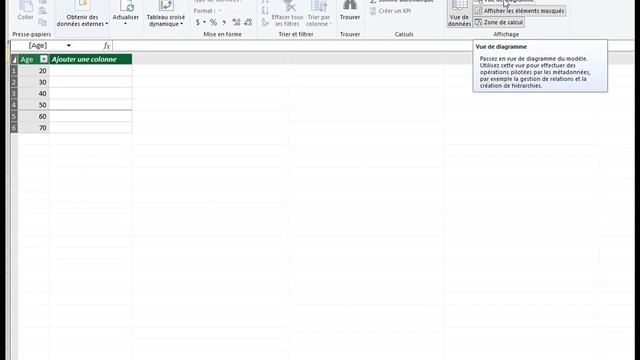Open the Format dropdown
Screen dimensions: 640x360
tap(208, 11)
